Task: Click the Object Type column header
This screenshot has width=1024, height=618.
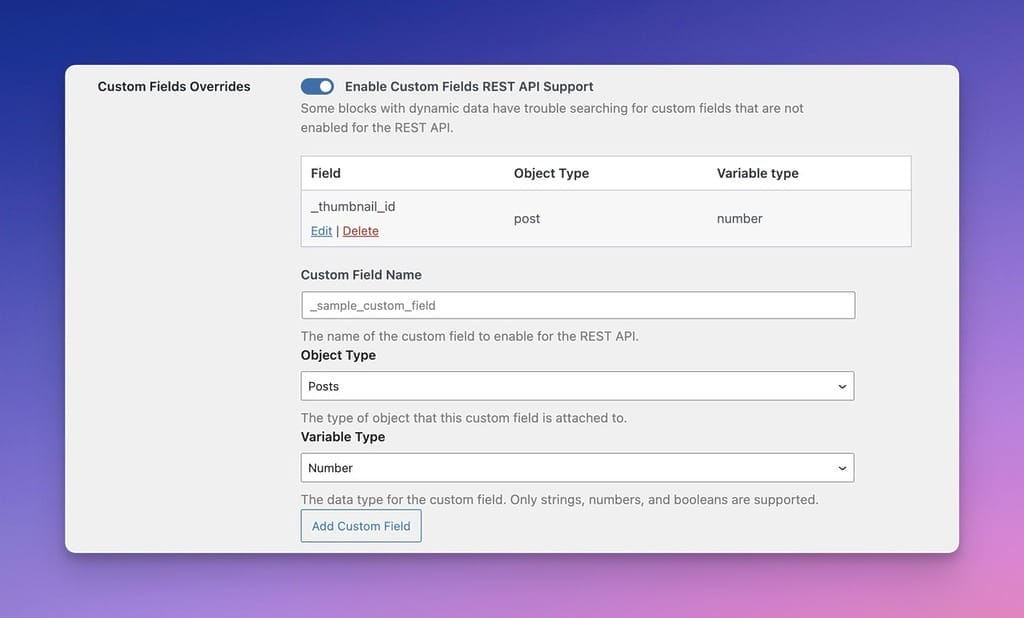Action: (x=551, y=172)
